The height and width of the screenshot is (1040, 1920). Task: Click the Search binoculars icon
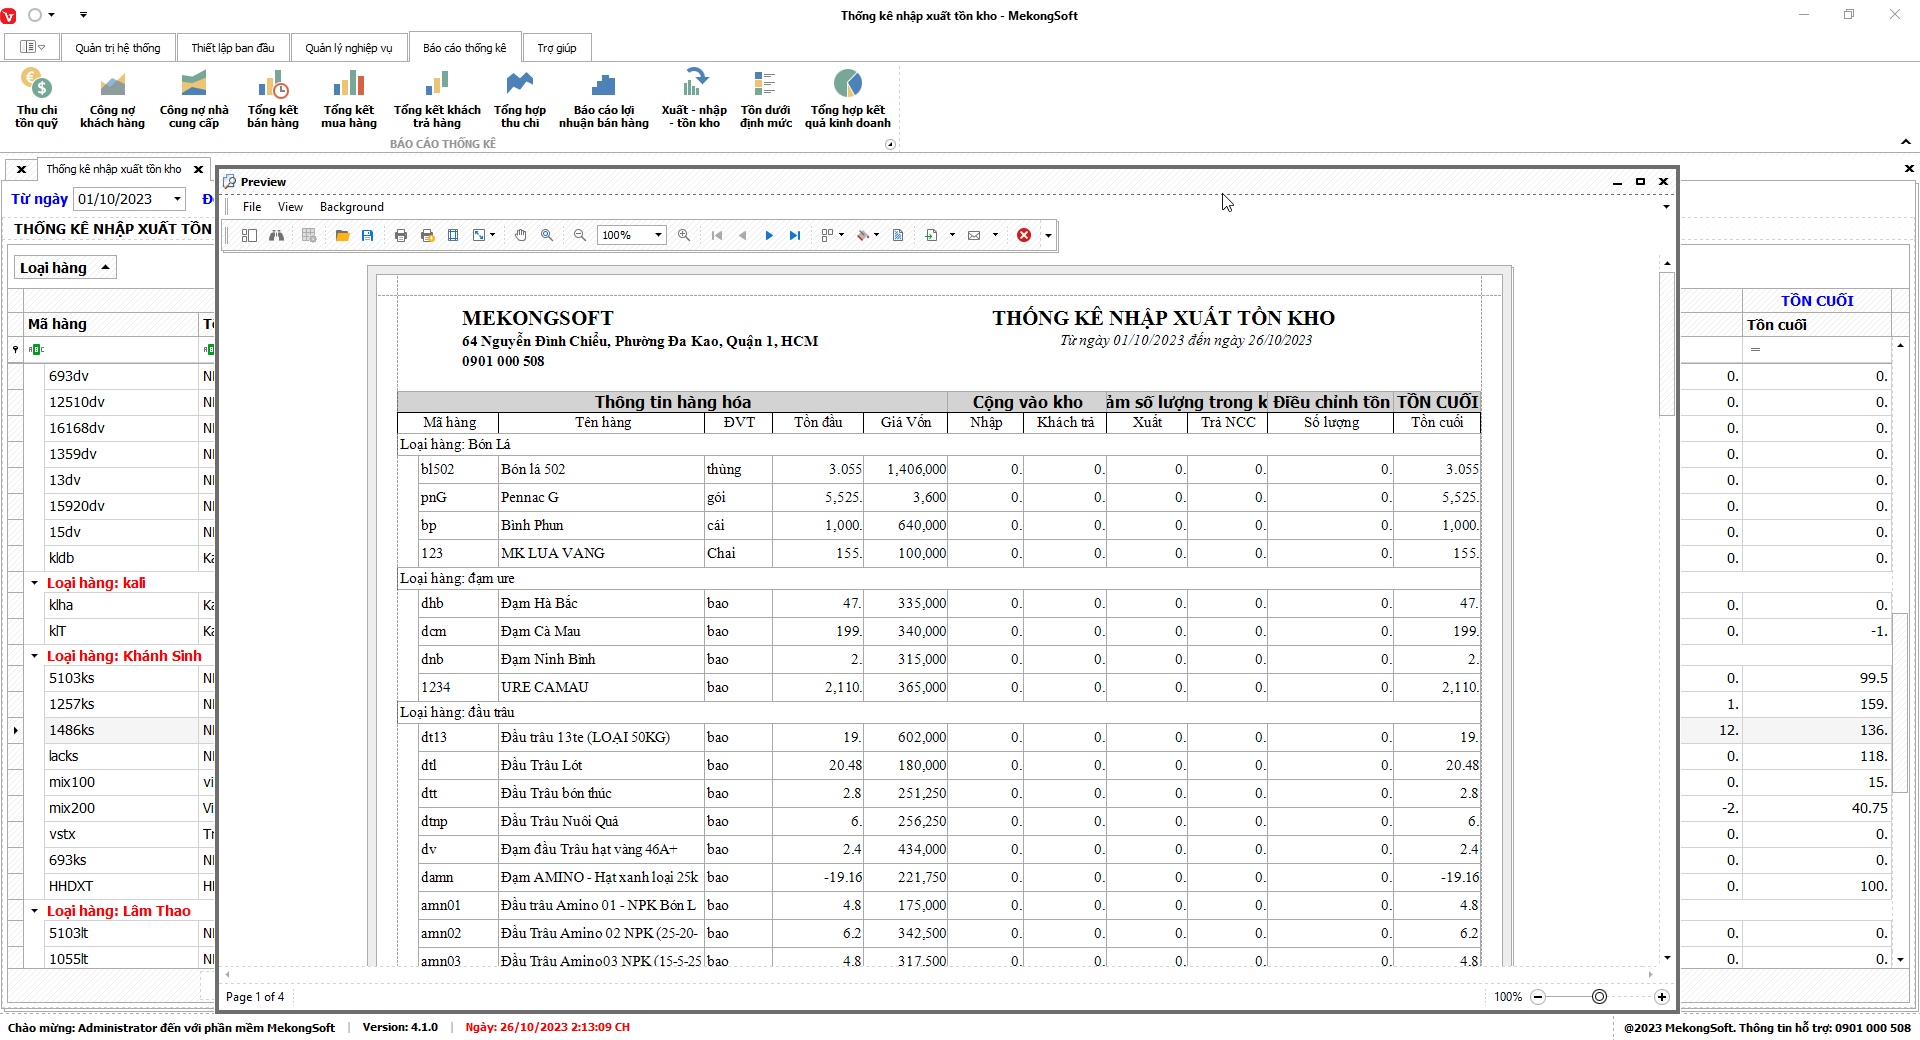coord(276,235)
